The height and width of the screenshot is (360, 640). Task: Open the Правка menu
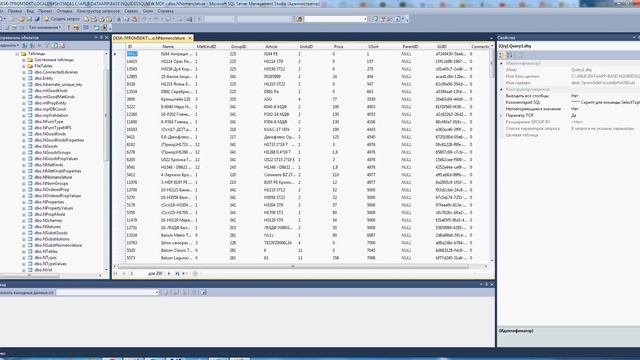[x=15, y=11]
